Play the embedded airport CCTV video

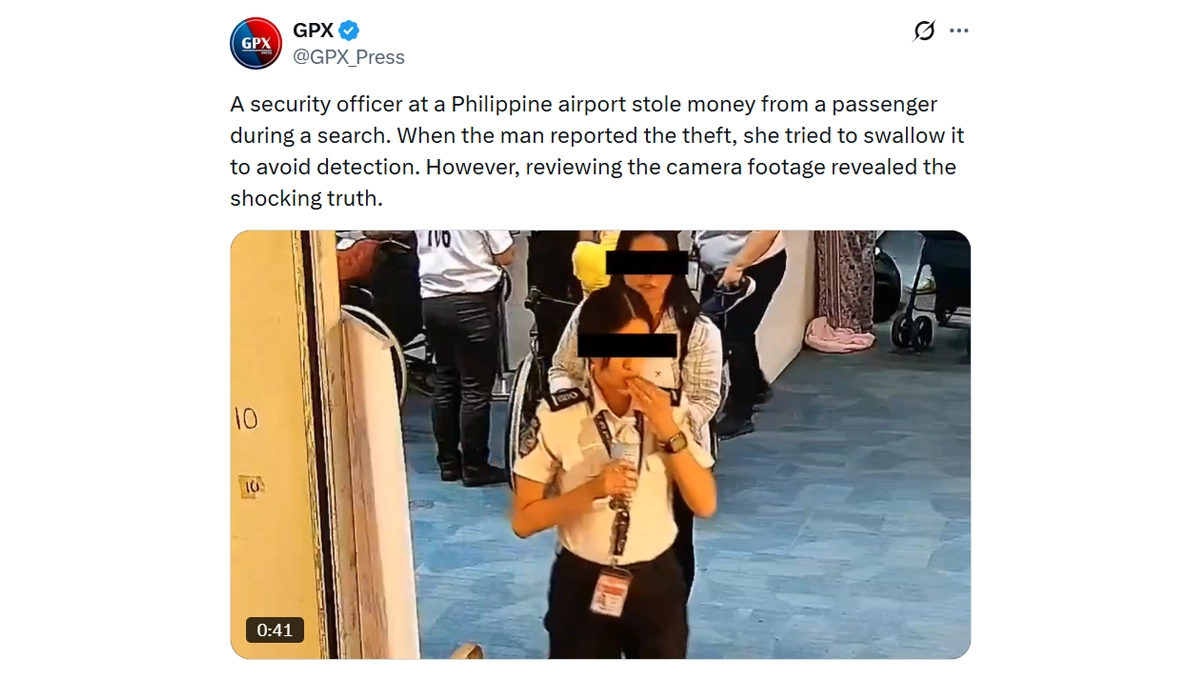pos(600,444)
